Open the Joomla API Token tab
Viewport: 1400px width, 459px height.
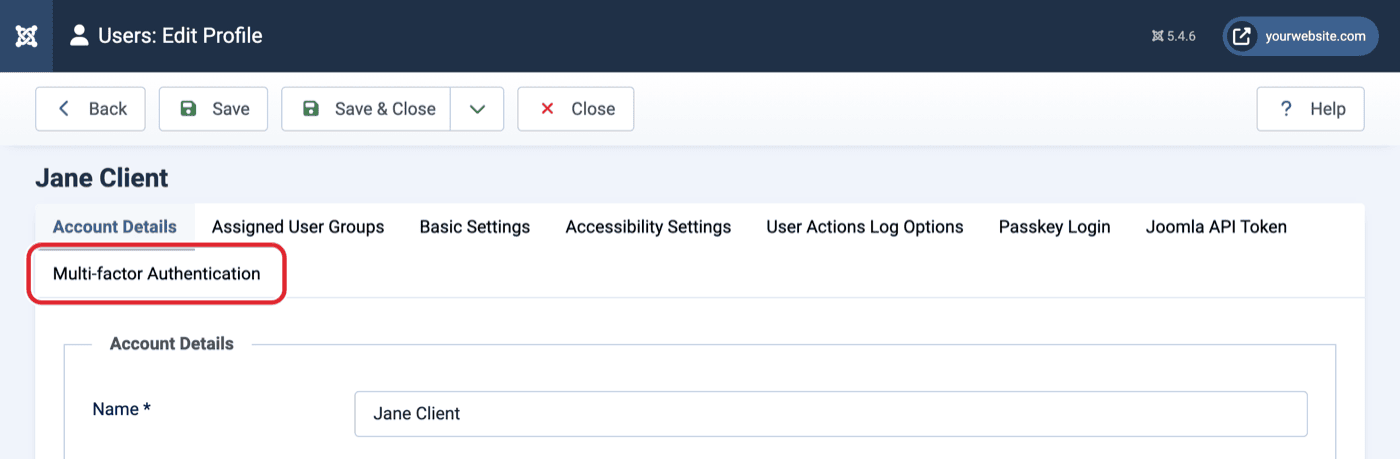point(1216,227)
